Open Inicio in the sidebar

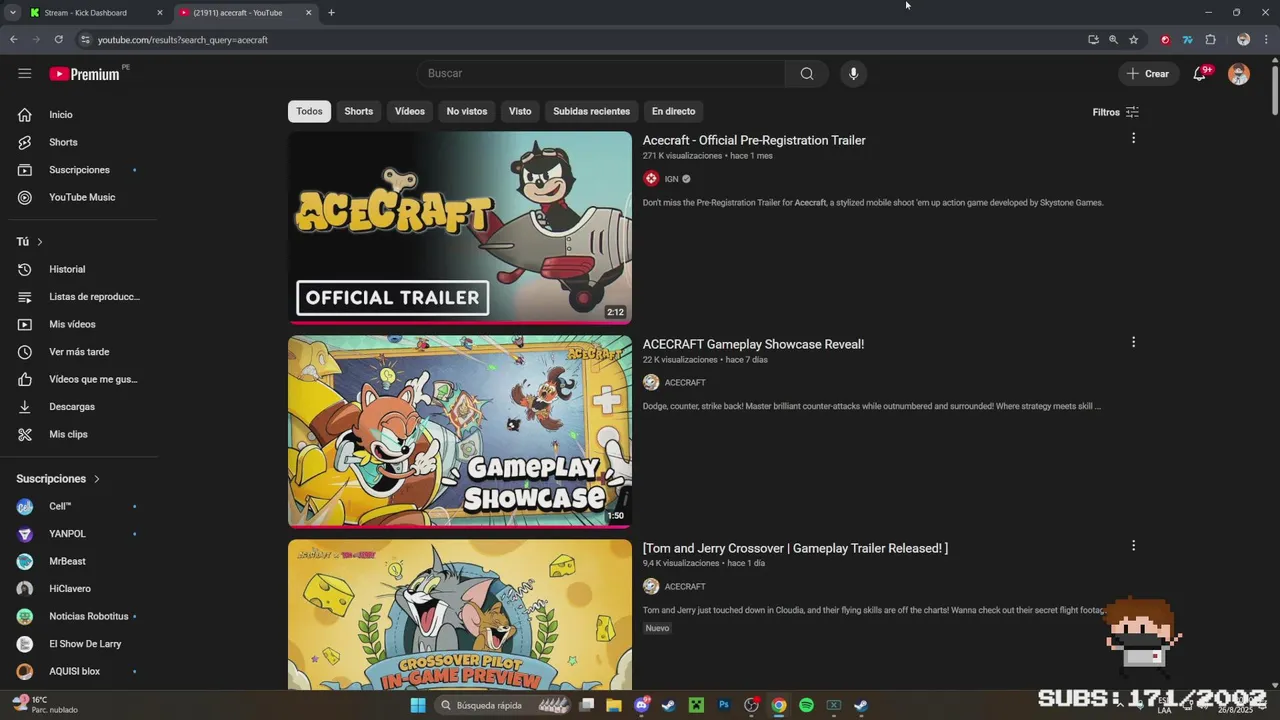tap(78, 115)
